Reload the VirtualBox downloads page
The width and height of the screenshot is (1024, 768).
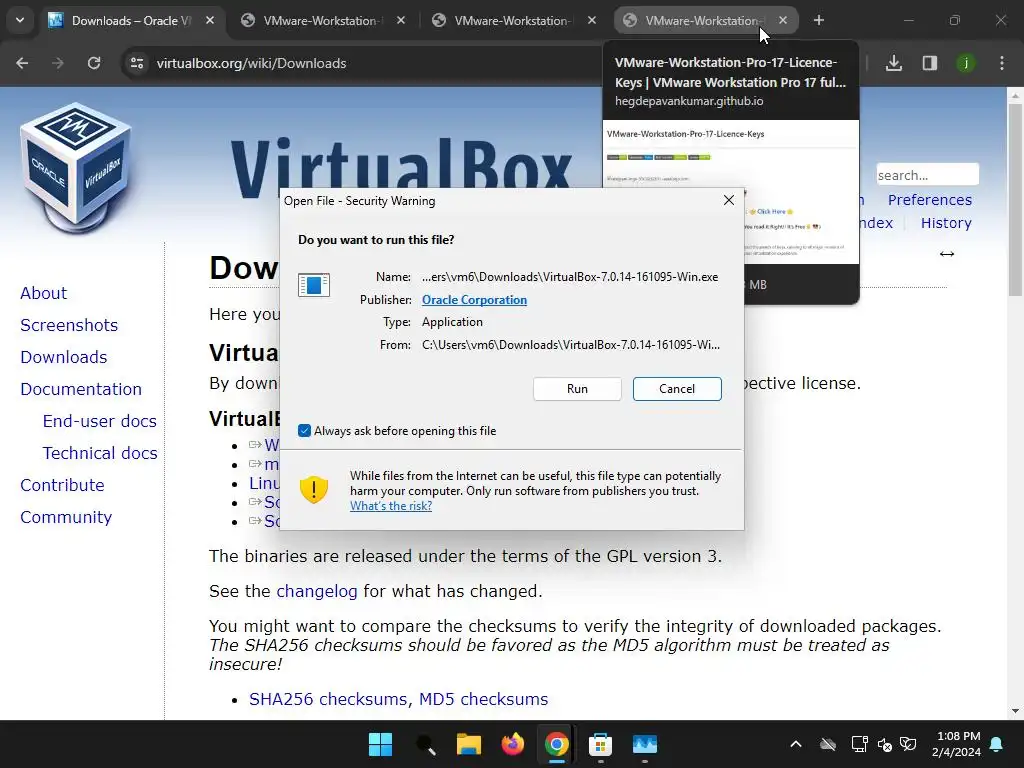pyautogui.click(x=94, y=63)
